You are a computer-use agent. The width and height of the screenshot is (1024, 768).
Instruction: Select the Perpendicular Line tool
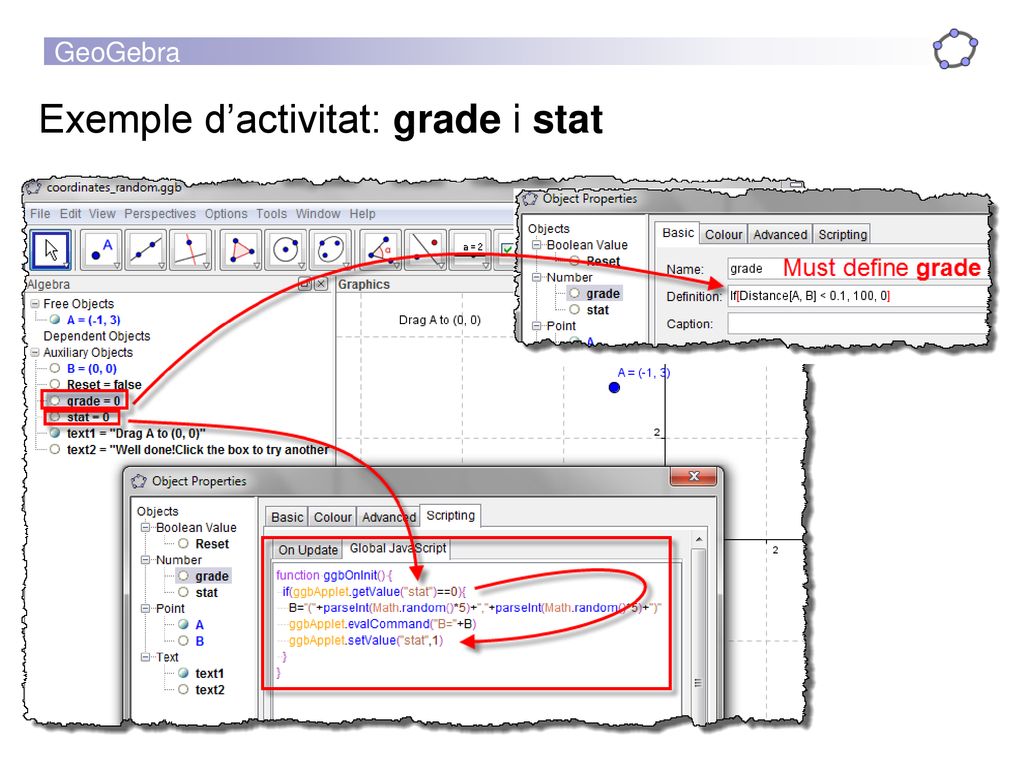coord(191,249)
